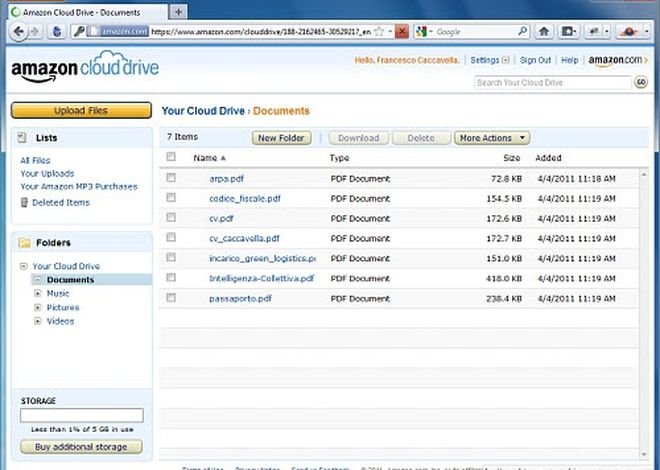The width and height of the screenshot is (660, 470).
Task: Click the bookmark star in the address bar
Action: (x=379, y=32)
